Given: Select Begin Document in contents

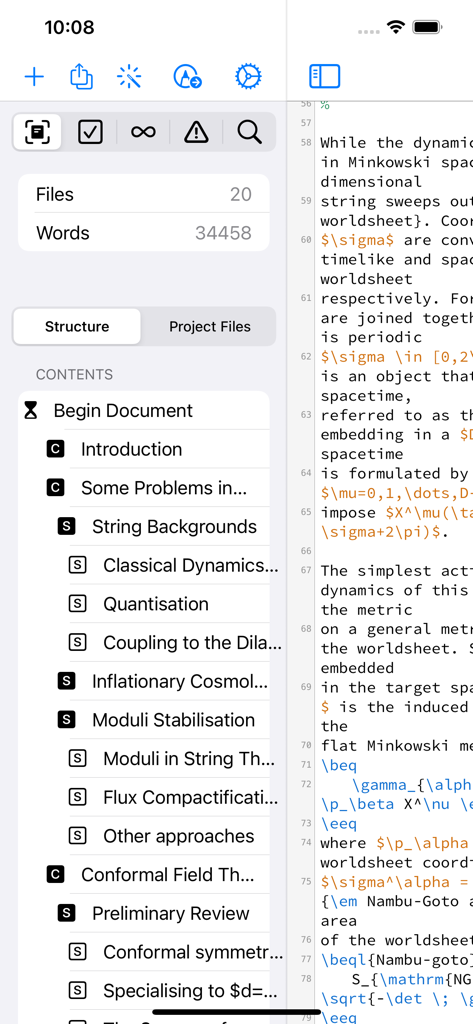Looking at the screenshot, I should (x=144, y=411).
